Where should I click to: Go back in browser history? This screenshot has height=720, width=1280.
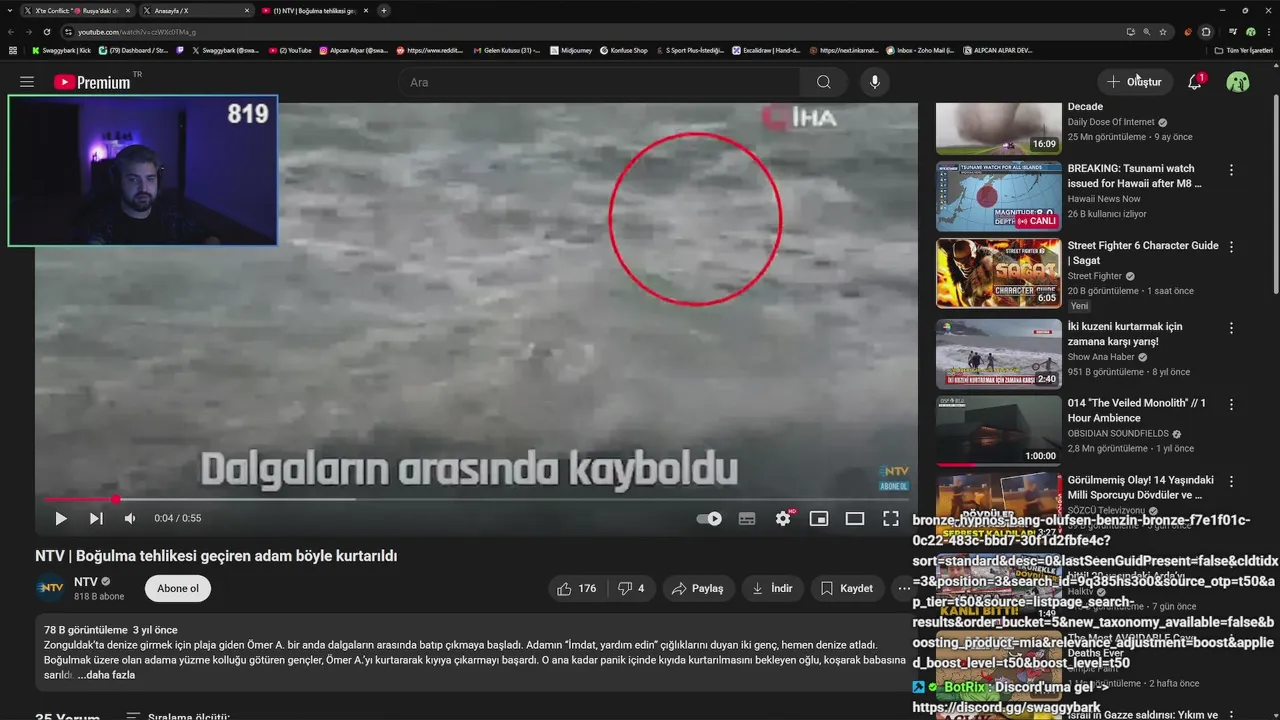[11, 32]
